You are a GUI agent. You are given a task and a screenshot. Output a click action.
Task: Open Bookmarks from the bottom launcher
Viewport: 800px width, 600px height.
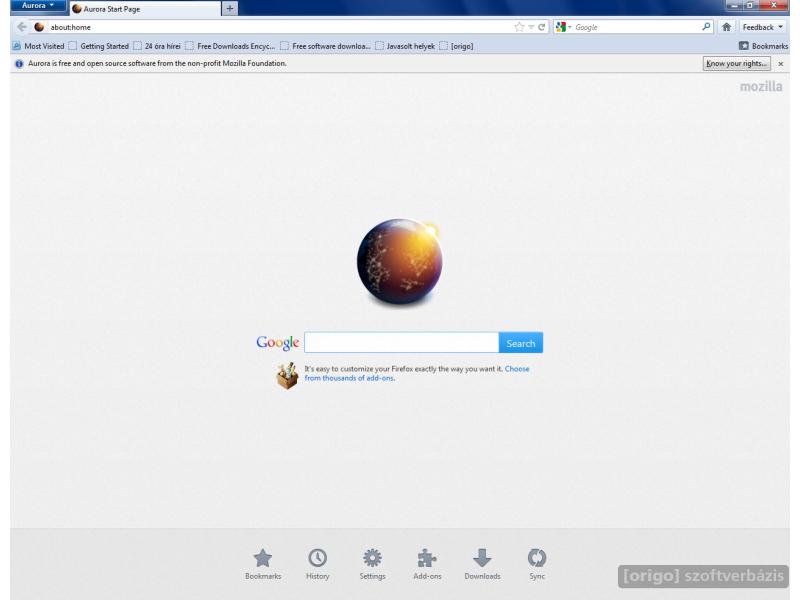coord(263,564)
